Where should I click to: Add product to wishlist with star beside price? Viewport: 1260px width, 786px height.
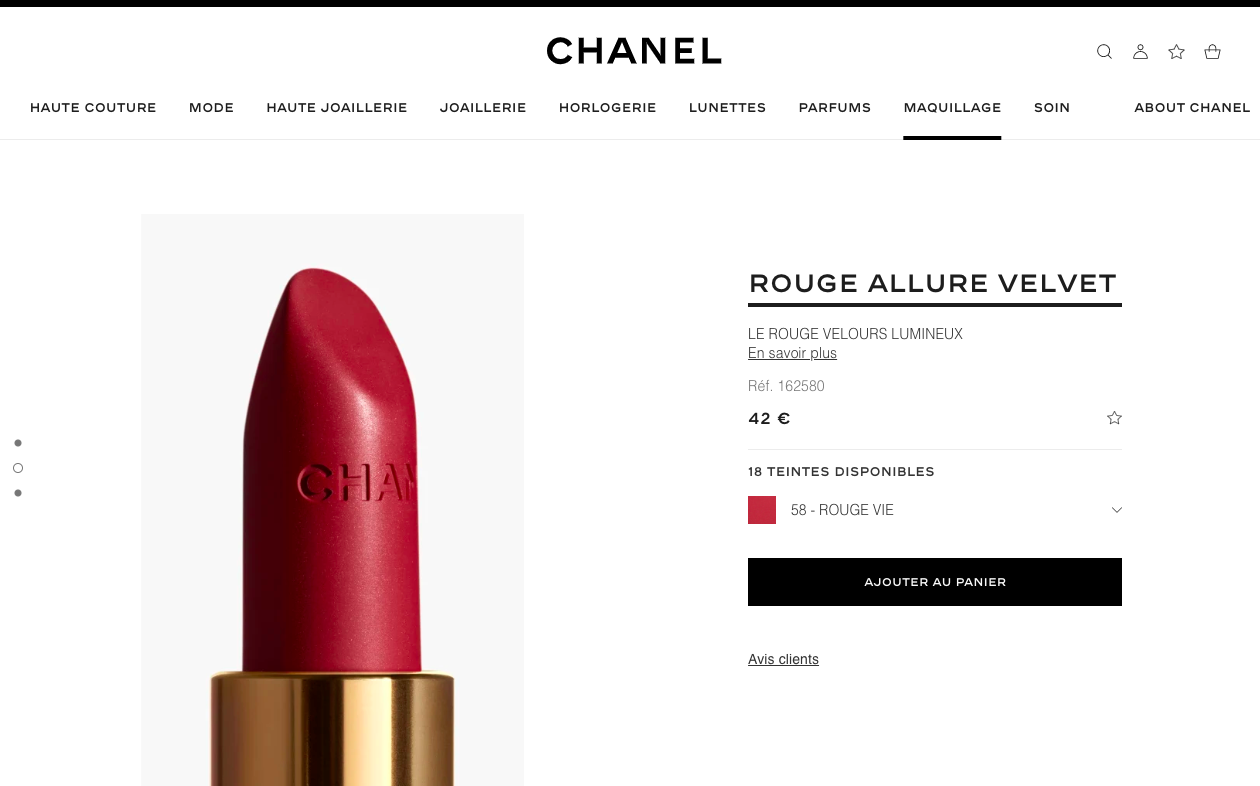click(x=1114, y=418)
